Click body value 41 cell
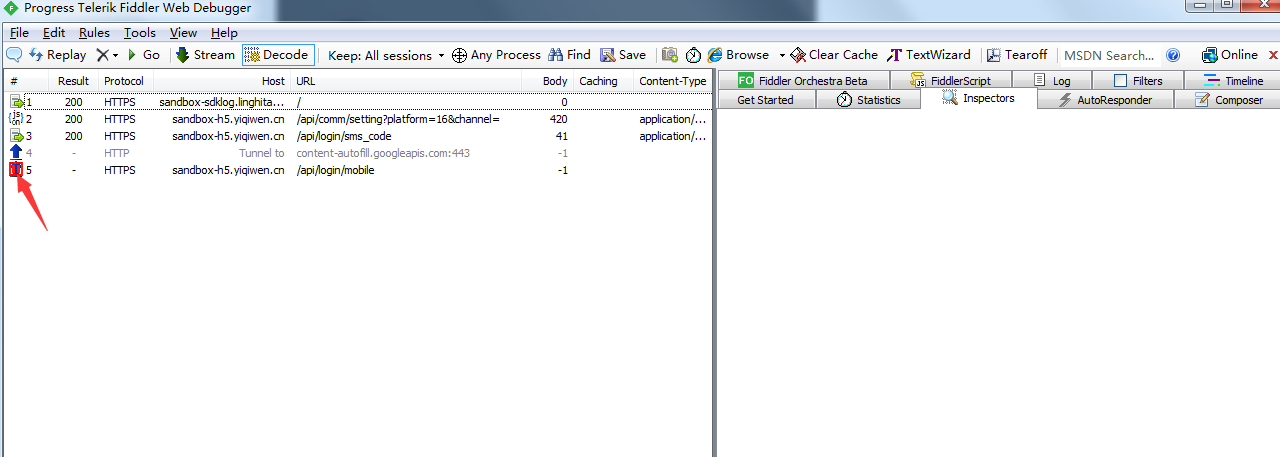Viewport: 1280px width, 457px height. pos(561,136)
